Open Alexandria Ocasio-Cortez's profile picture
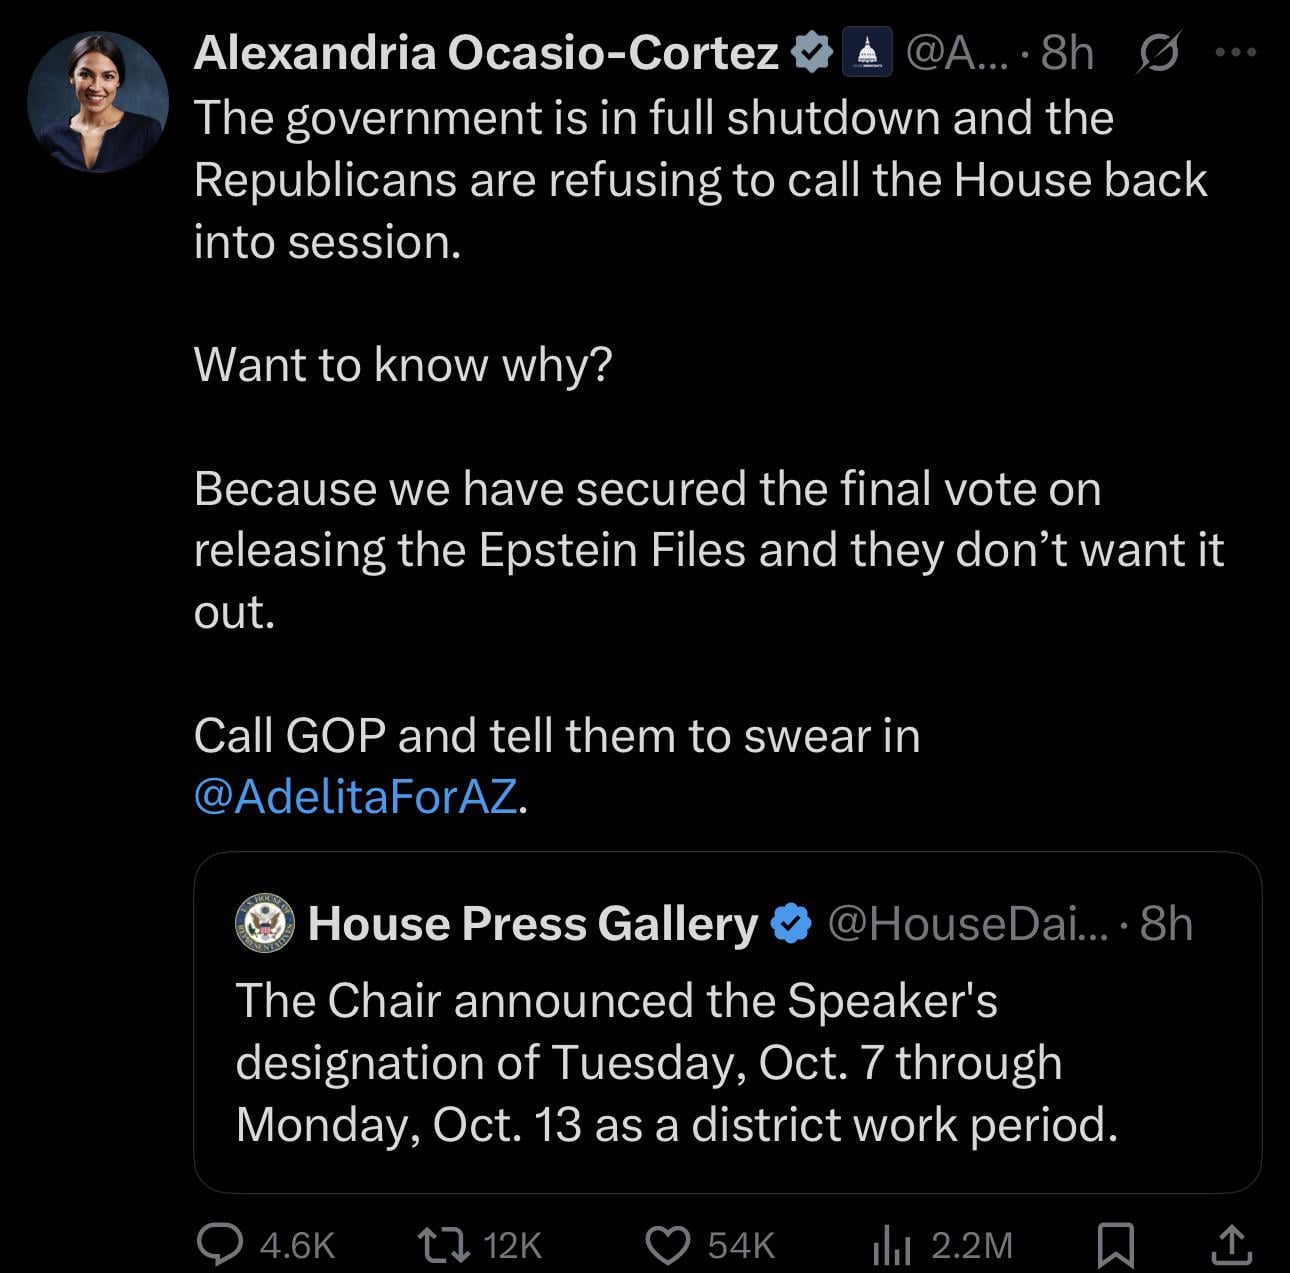The image size is (1290, 1273). [x=98, y=101]
